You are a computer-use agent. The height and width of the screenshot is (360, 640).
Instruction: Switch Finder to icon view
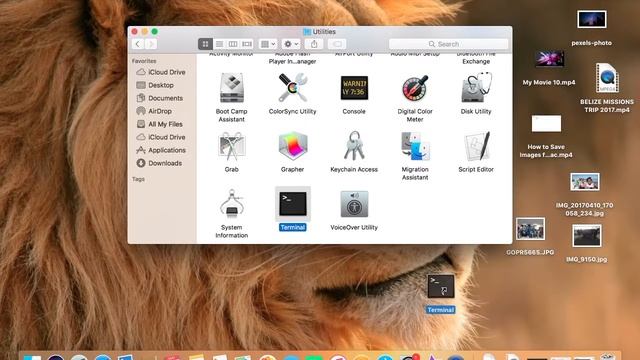pos(205,44)
